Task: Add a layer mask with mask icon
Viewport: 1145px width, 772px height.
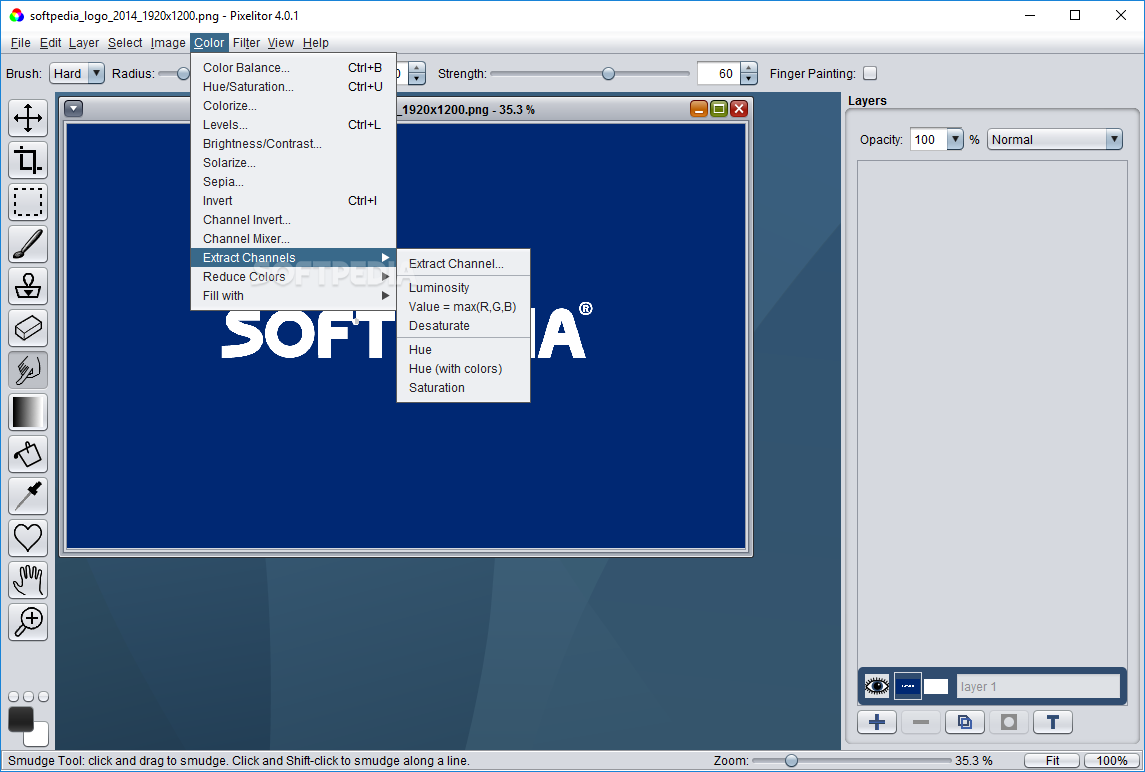Action: [1008, 722]
